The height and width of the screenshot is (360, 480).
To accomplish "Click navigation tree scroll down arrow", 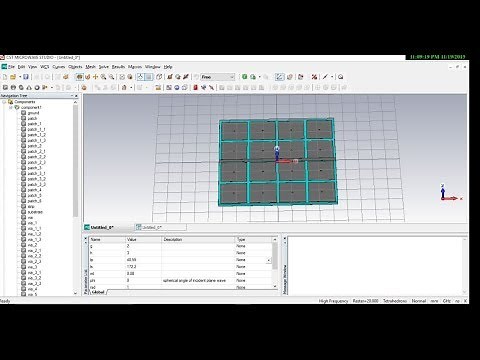I will coord(75,293).
